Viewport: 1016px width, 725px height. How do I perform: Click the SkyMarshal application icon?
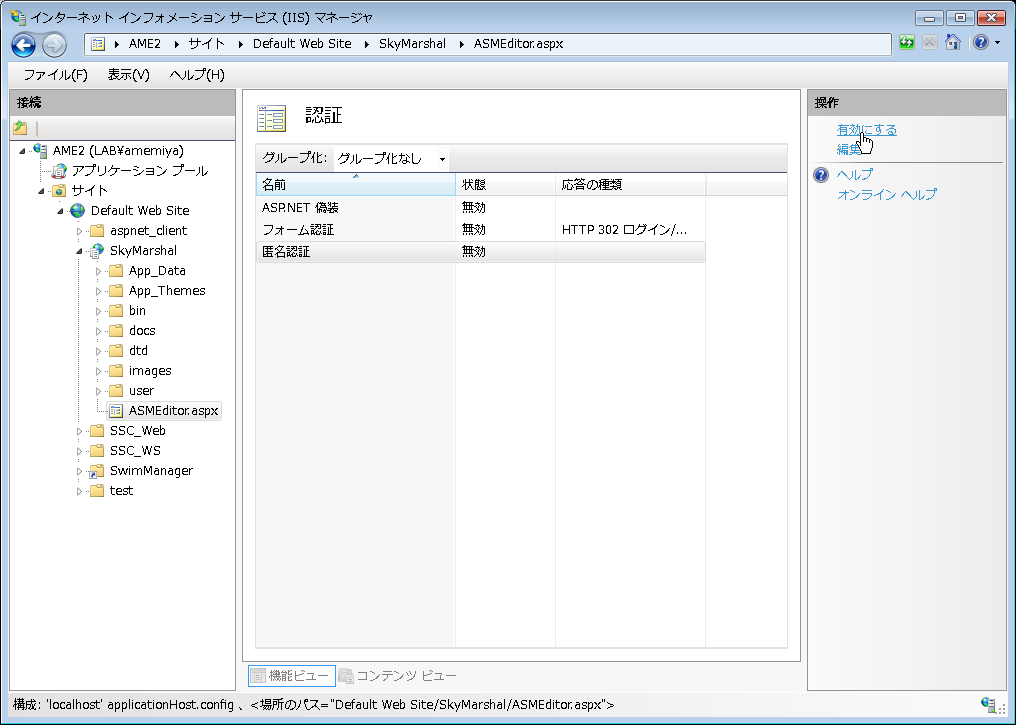(97, 251)
